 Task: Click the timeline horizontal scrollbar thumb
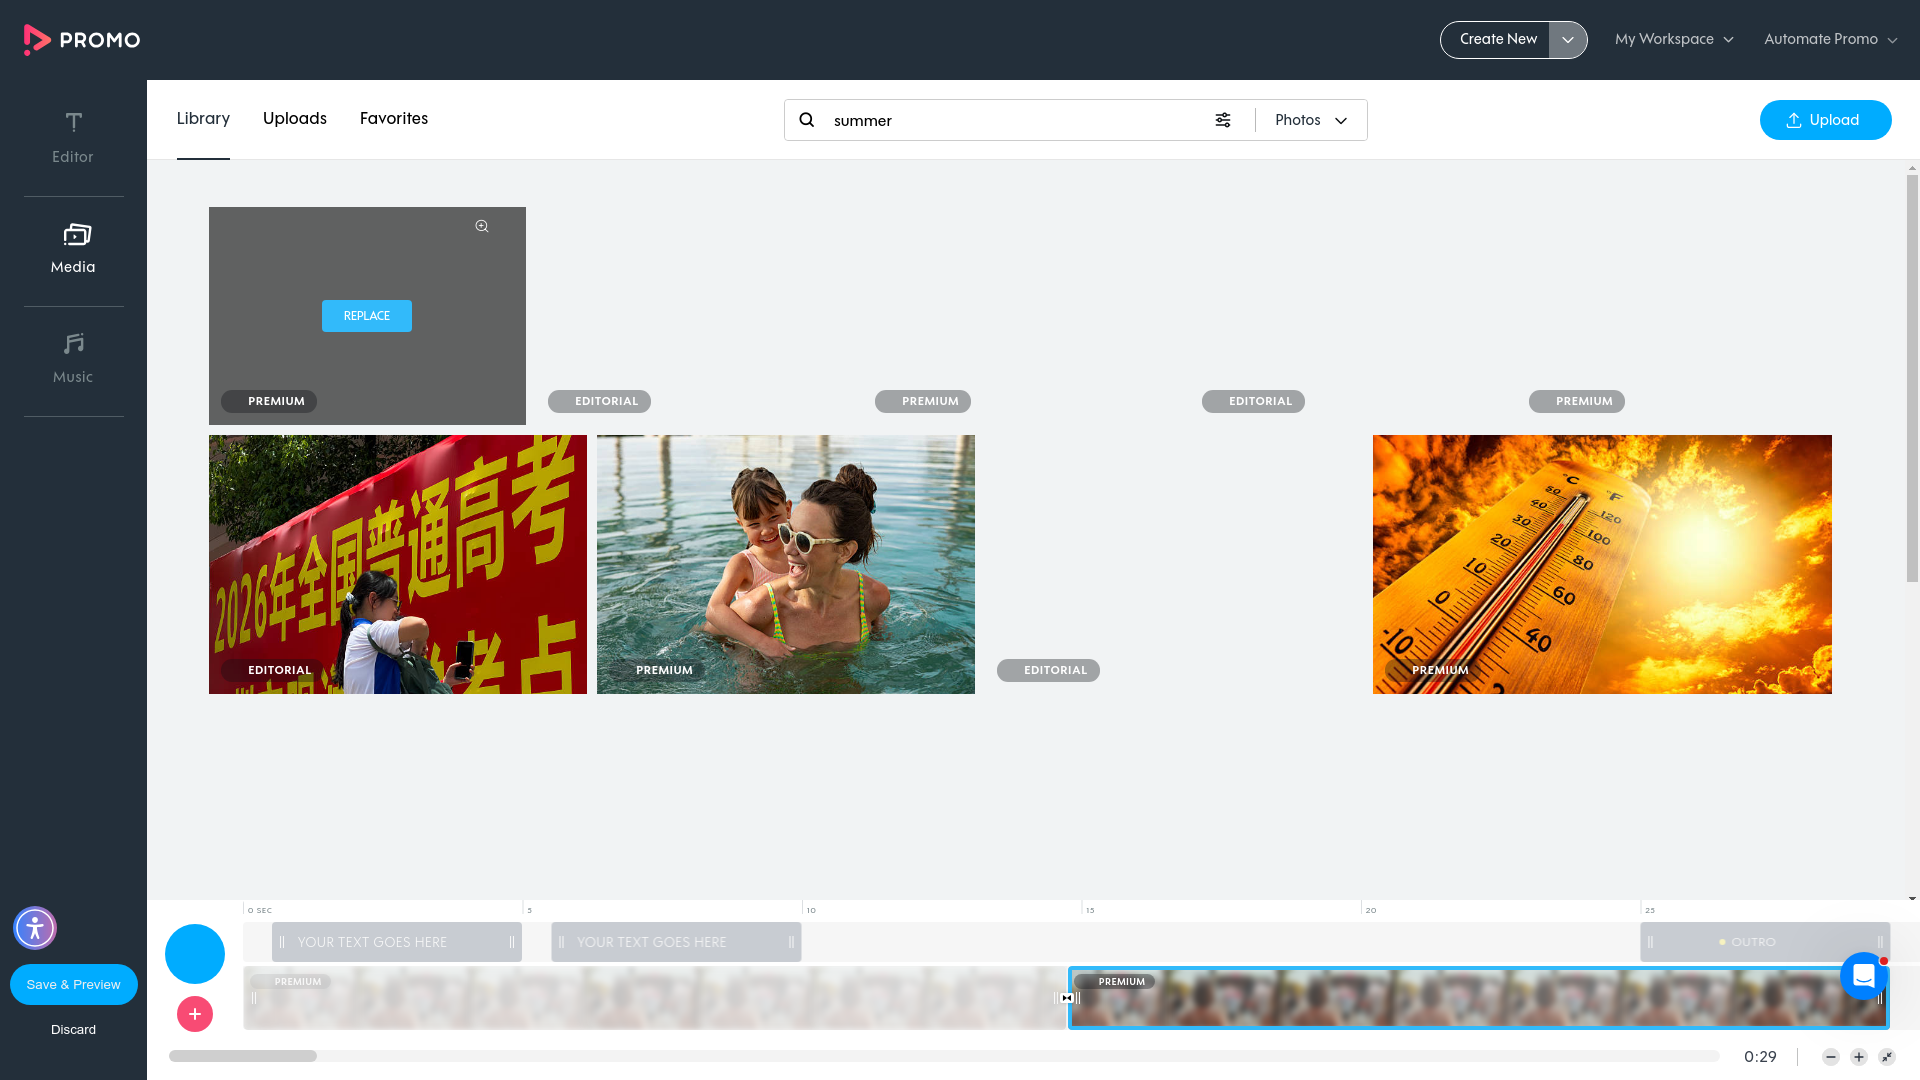coord(243,1056)
